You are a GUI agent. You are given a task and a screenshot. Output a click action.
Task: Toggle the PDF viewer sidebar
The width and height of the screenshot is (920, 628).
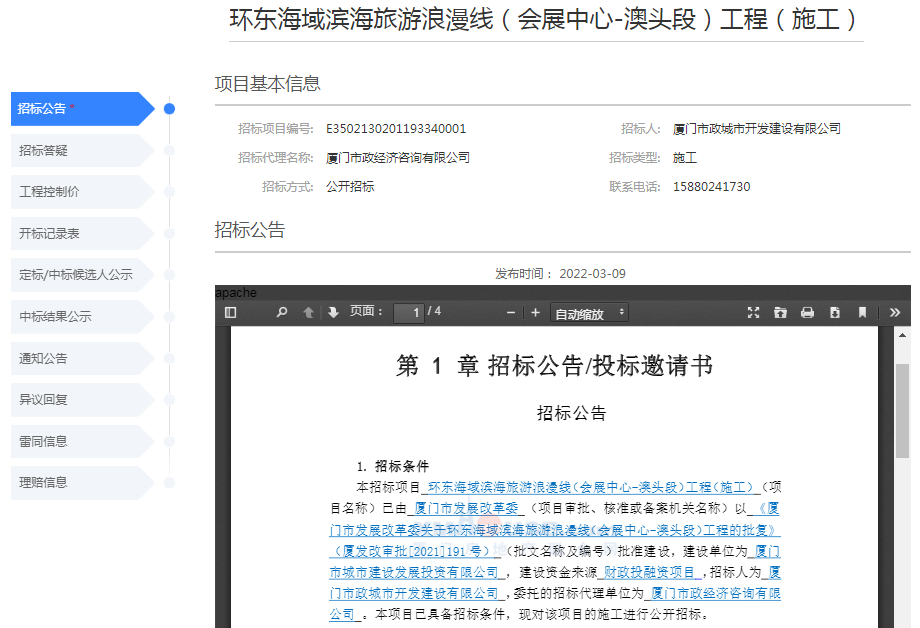[x=231, y=313]
